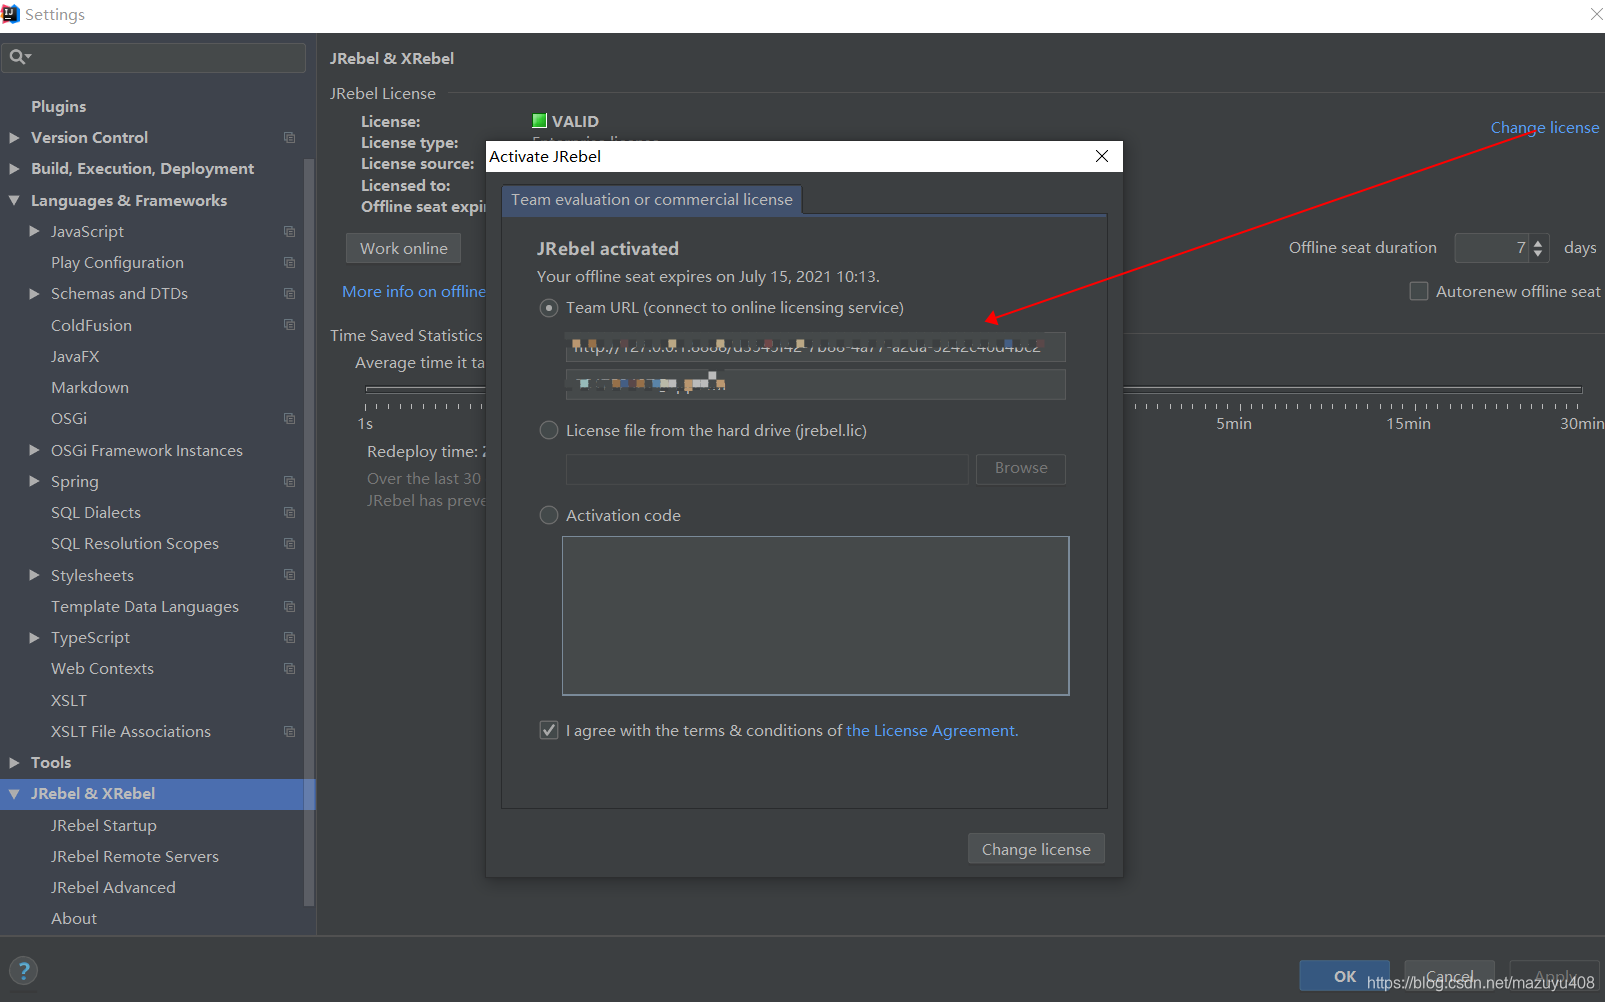Toggle the License Agreement checkbox
Viewport: 1605px width, 1002px height.
(x=549, y=730)
